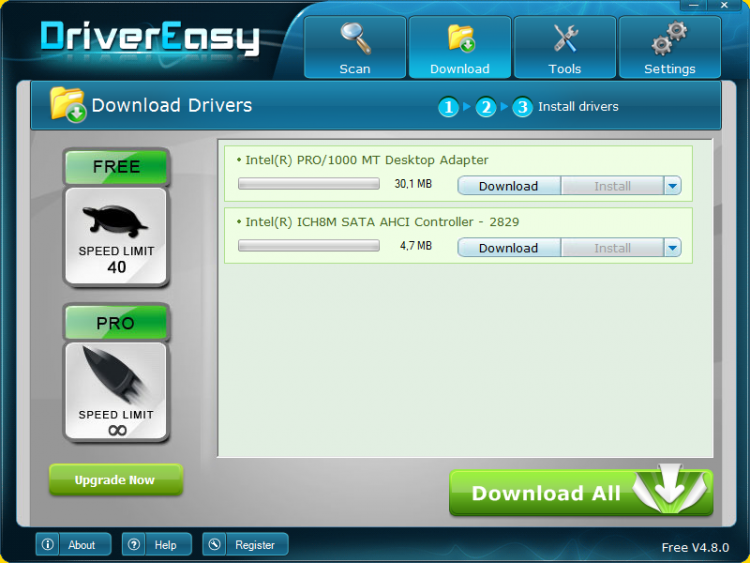Click the About info icon

47,544
